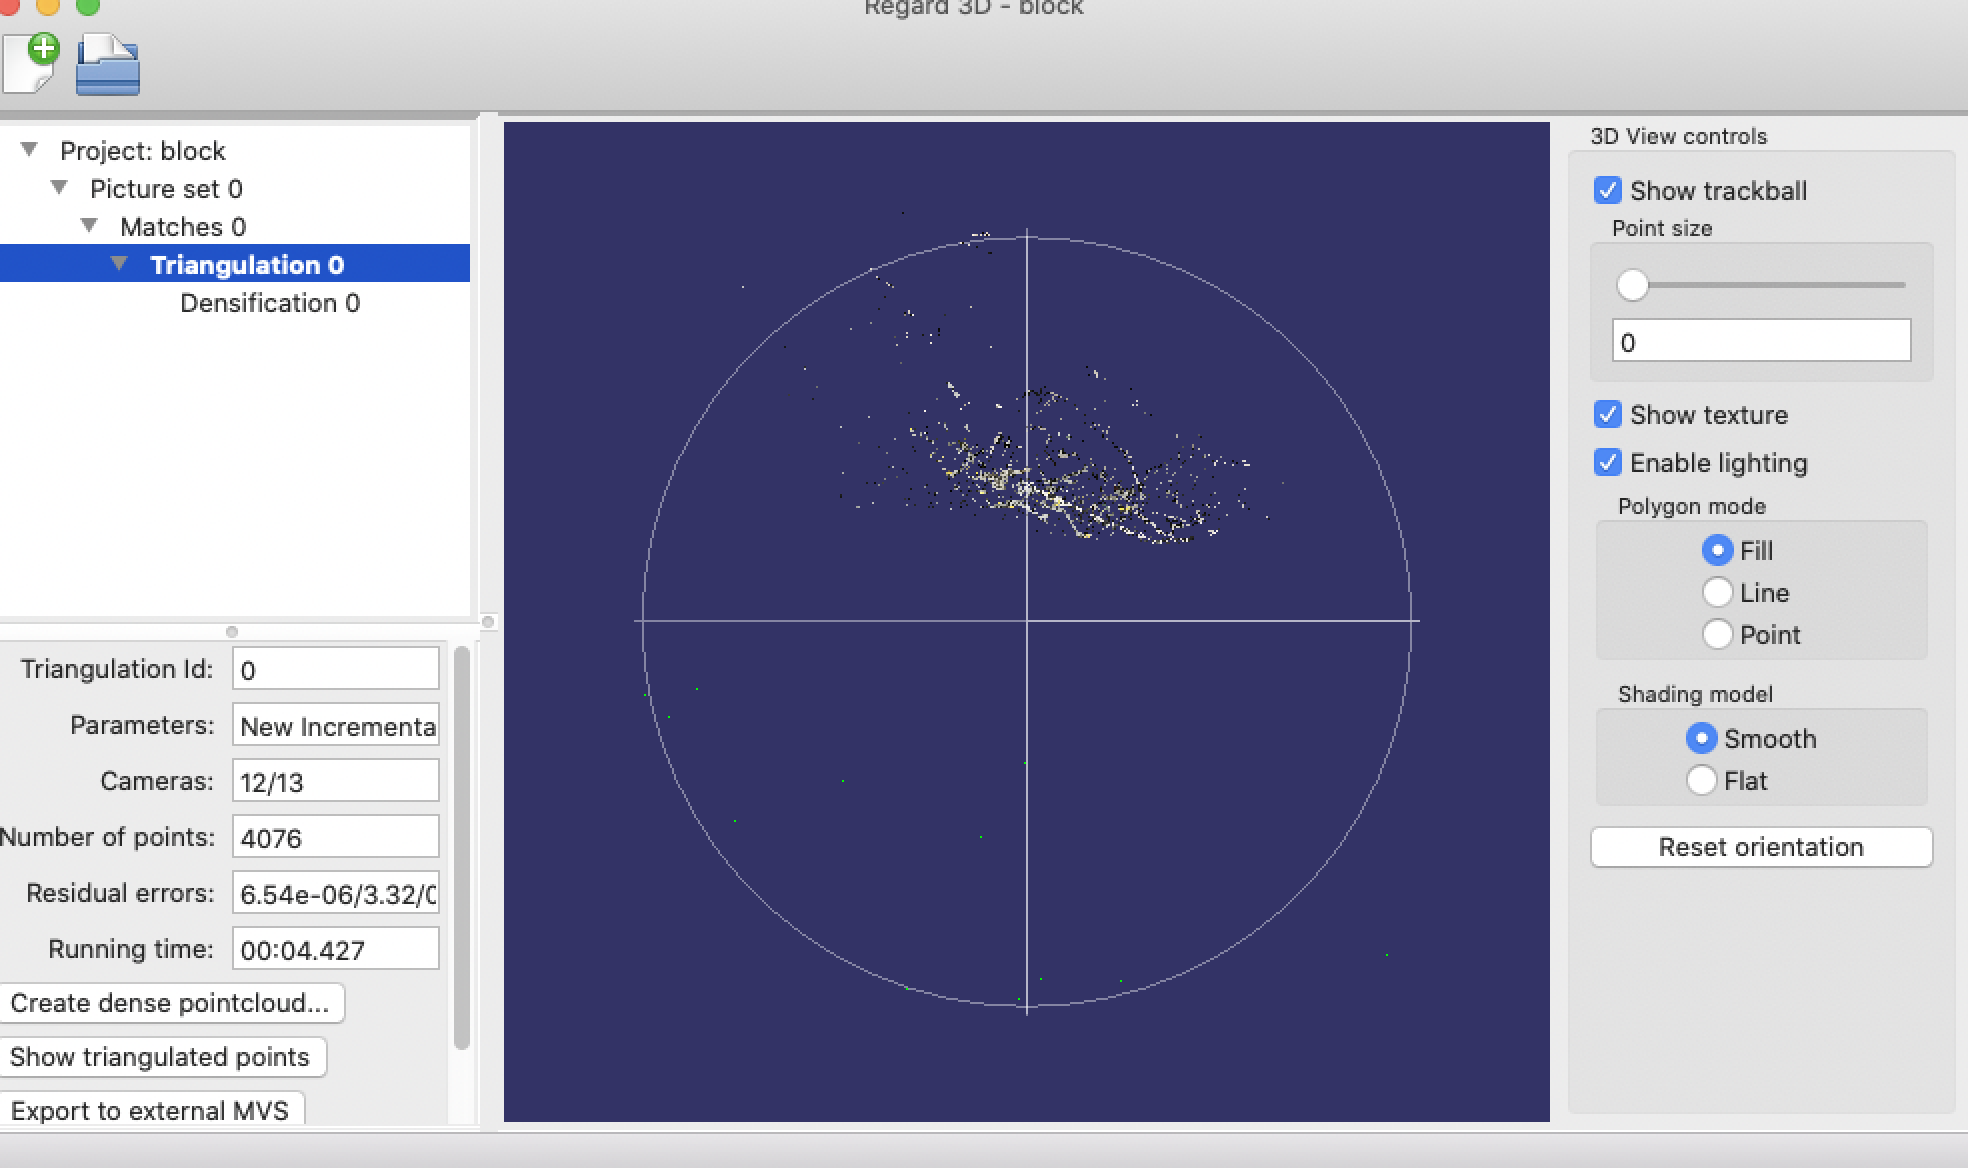Drag the Point size slider
The image size is (1968, 1168).
pos(1633,284)
